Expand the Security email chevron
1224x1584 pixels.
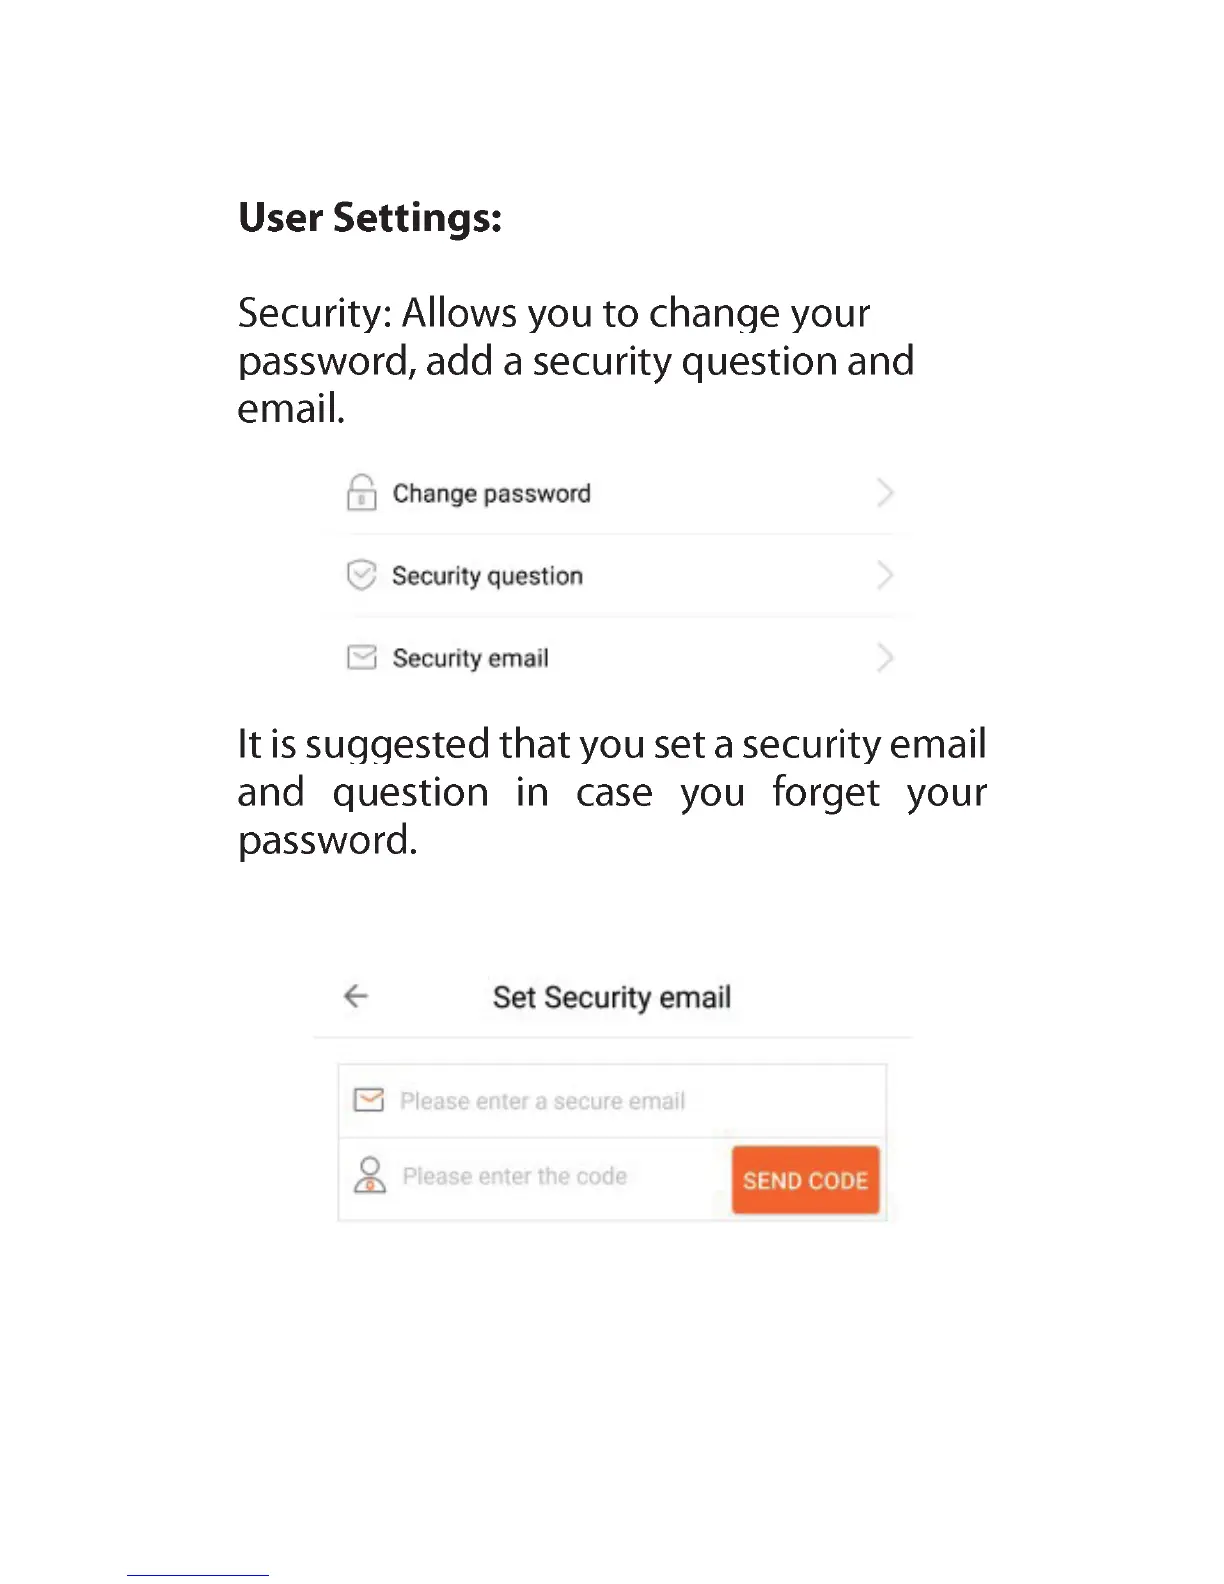click(x=884, y=657)
